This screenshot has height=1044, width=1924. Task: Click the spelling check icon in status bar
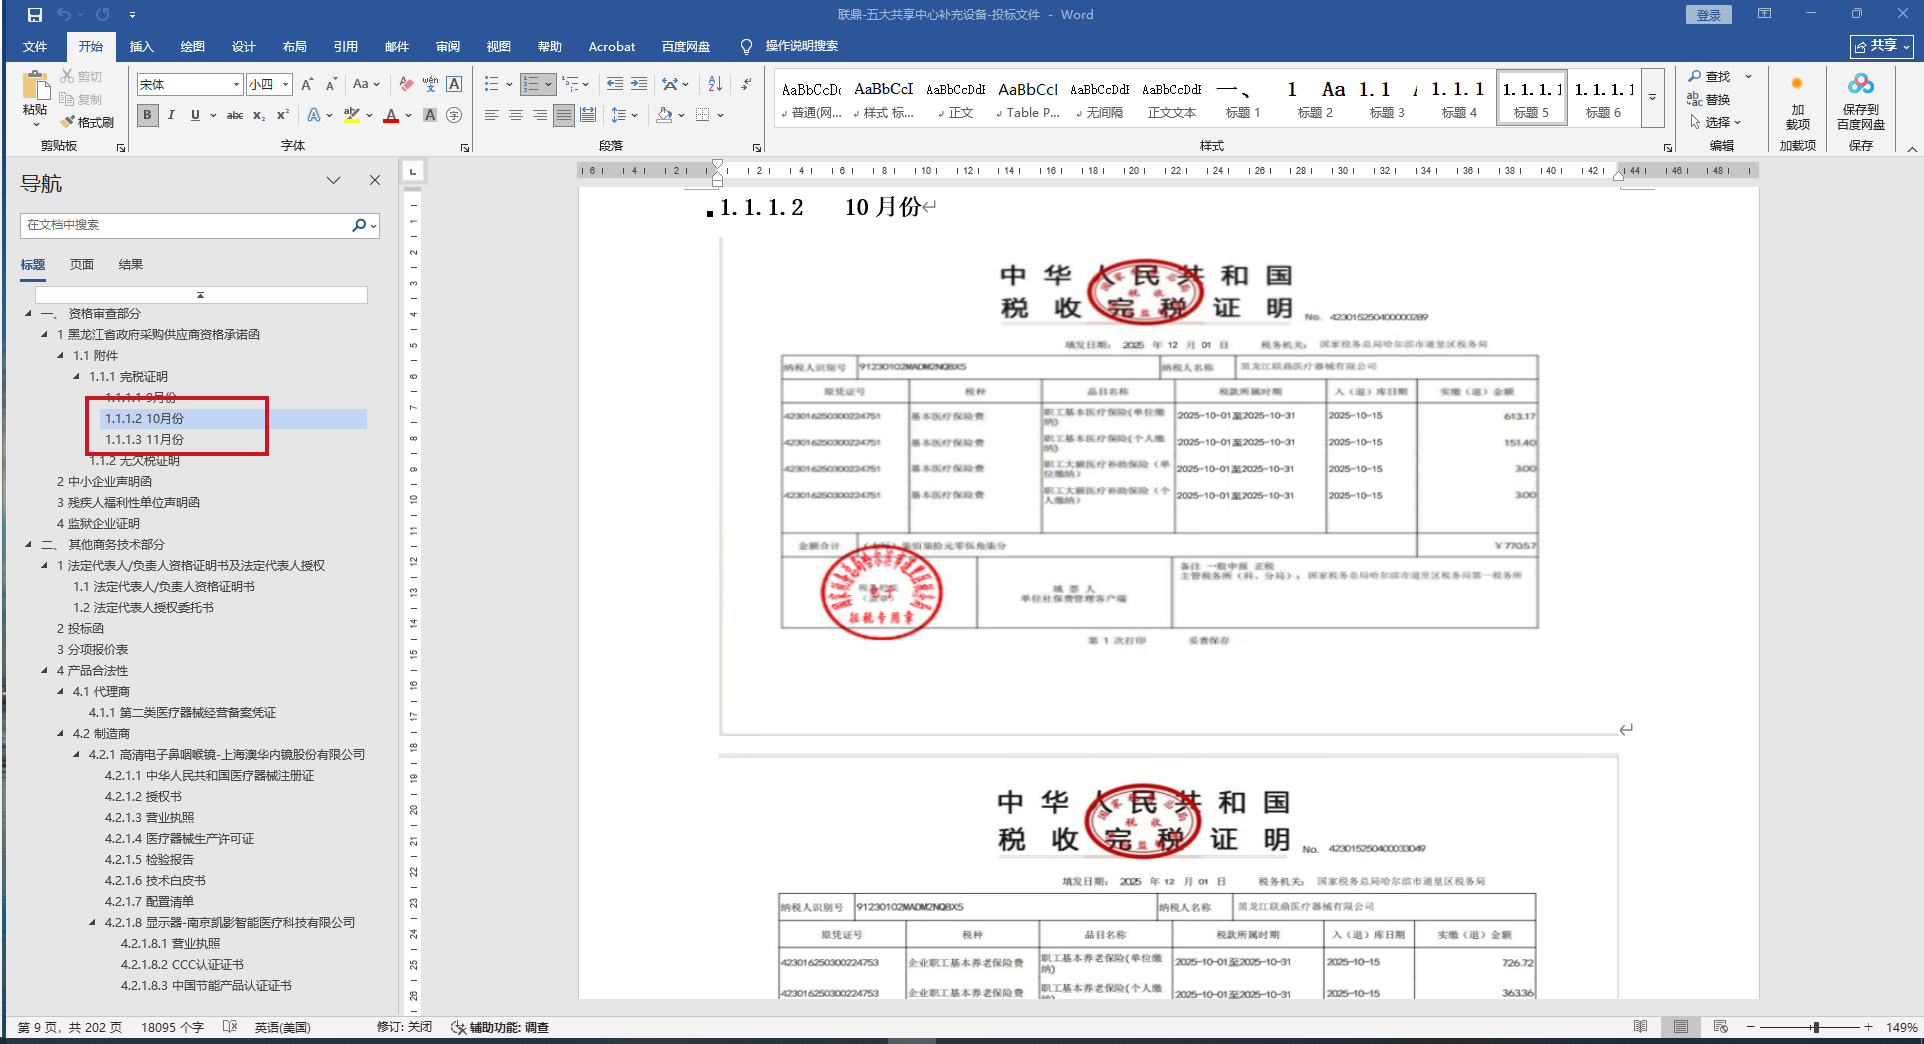tap(230, 1027)
